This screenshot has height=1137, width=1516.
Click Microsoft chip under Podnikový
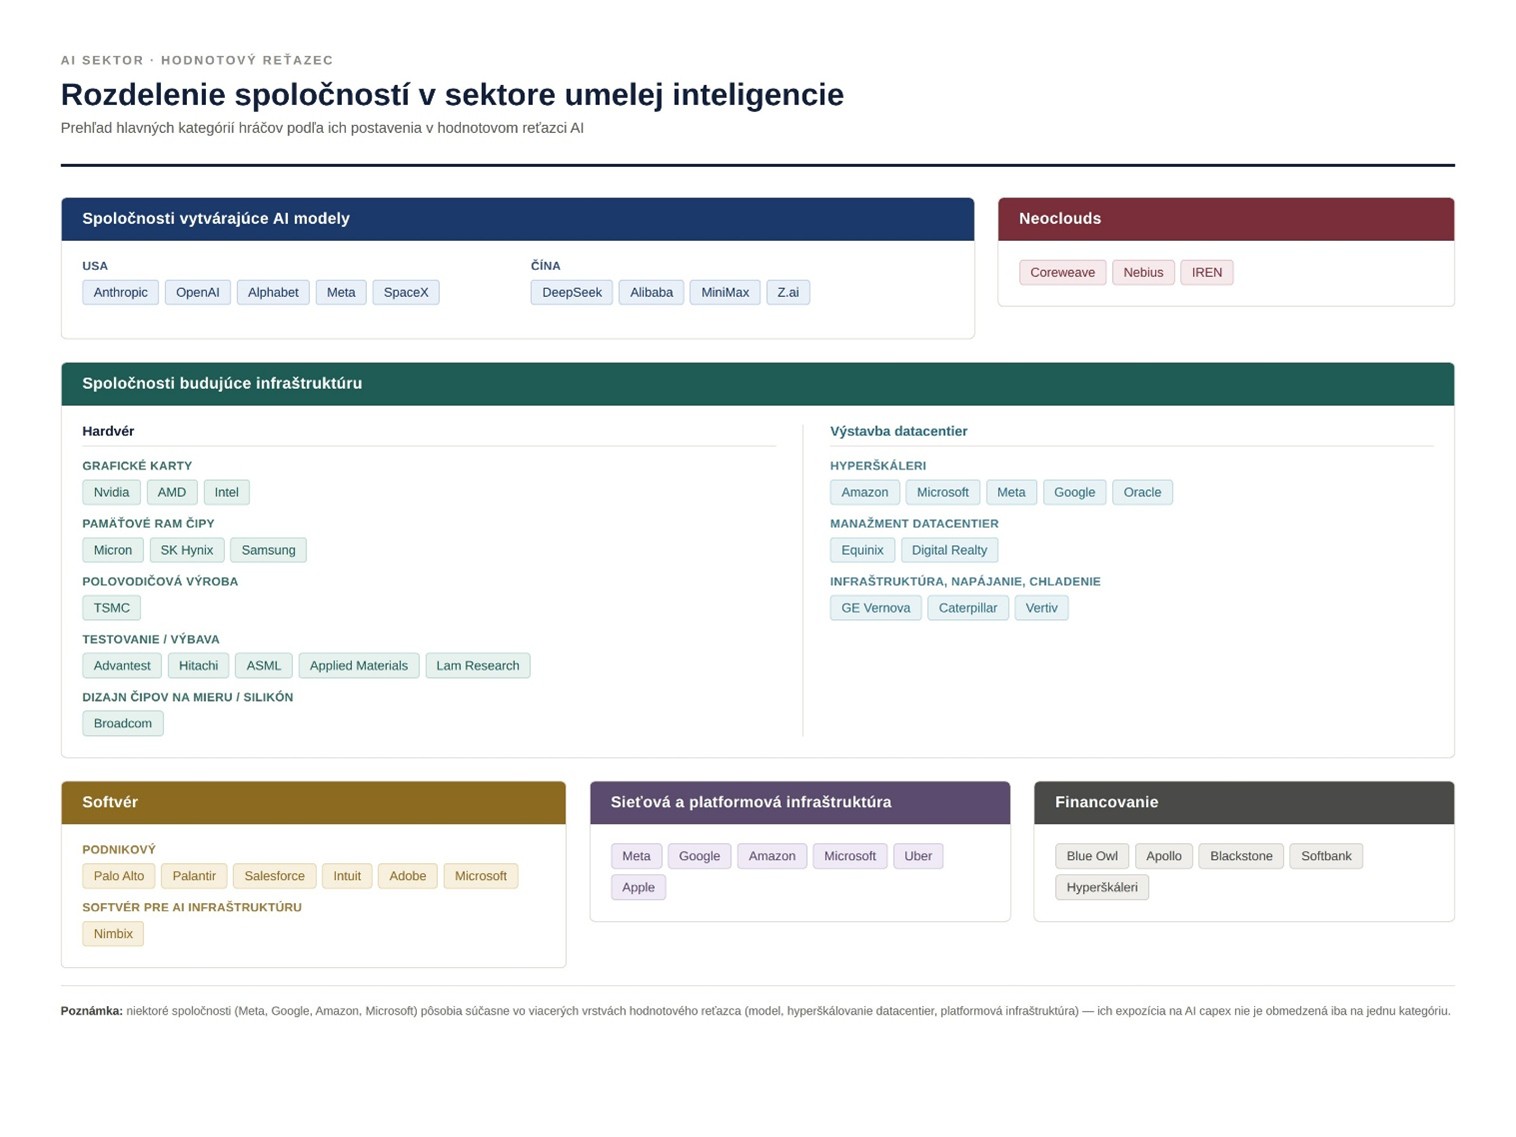[x=481, y=876]
